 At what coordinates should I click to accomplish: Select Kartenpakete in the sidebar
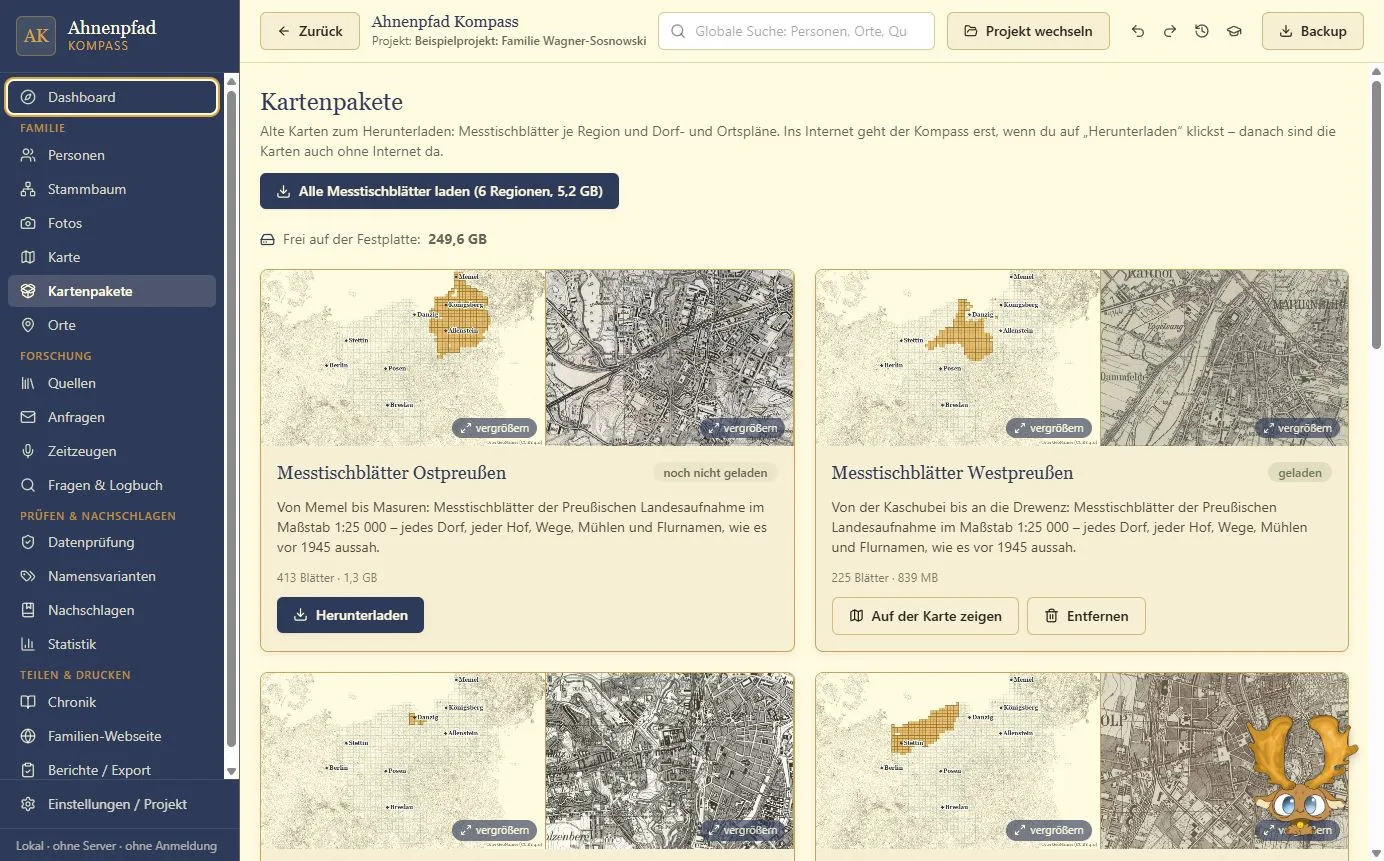click(112, 291)
